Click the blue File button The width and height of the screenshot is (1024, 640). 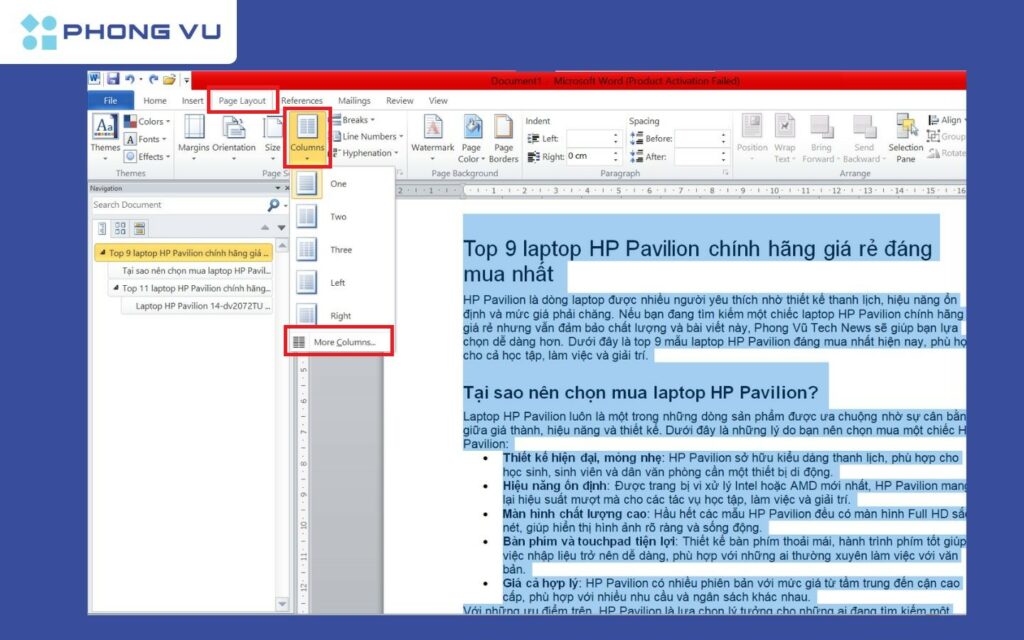110,101
